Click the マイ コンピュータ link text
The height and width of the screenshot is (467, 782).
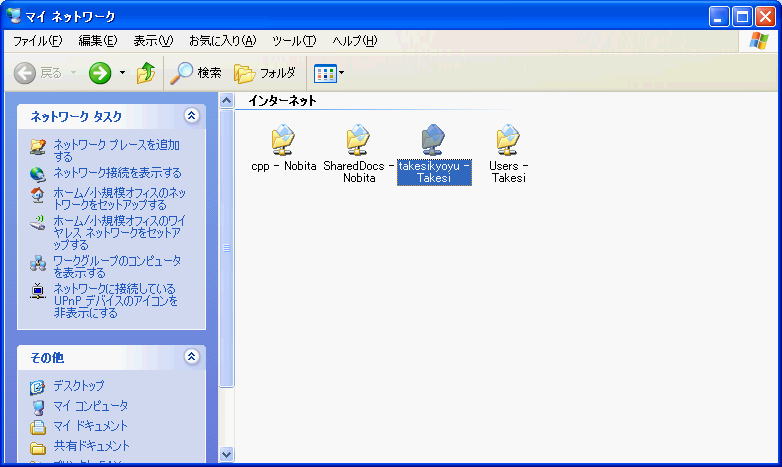(x=91, y=406)
